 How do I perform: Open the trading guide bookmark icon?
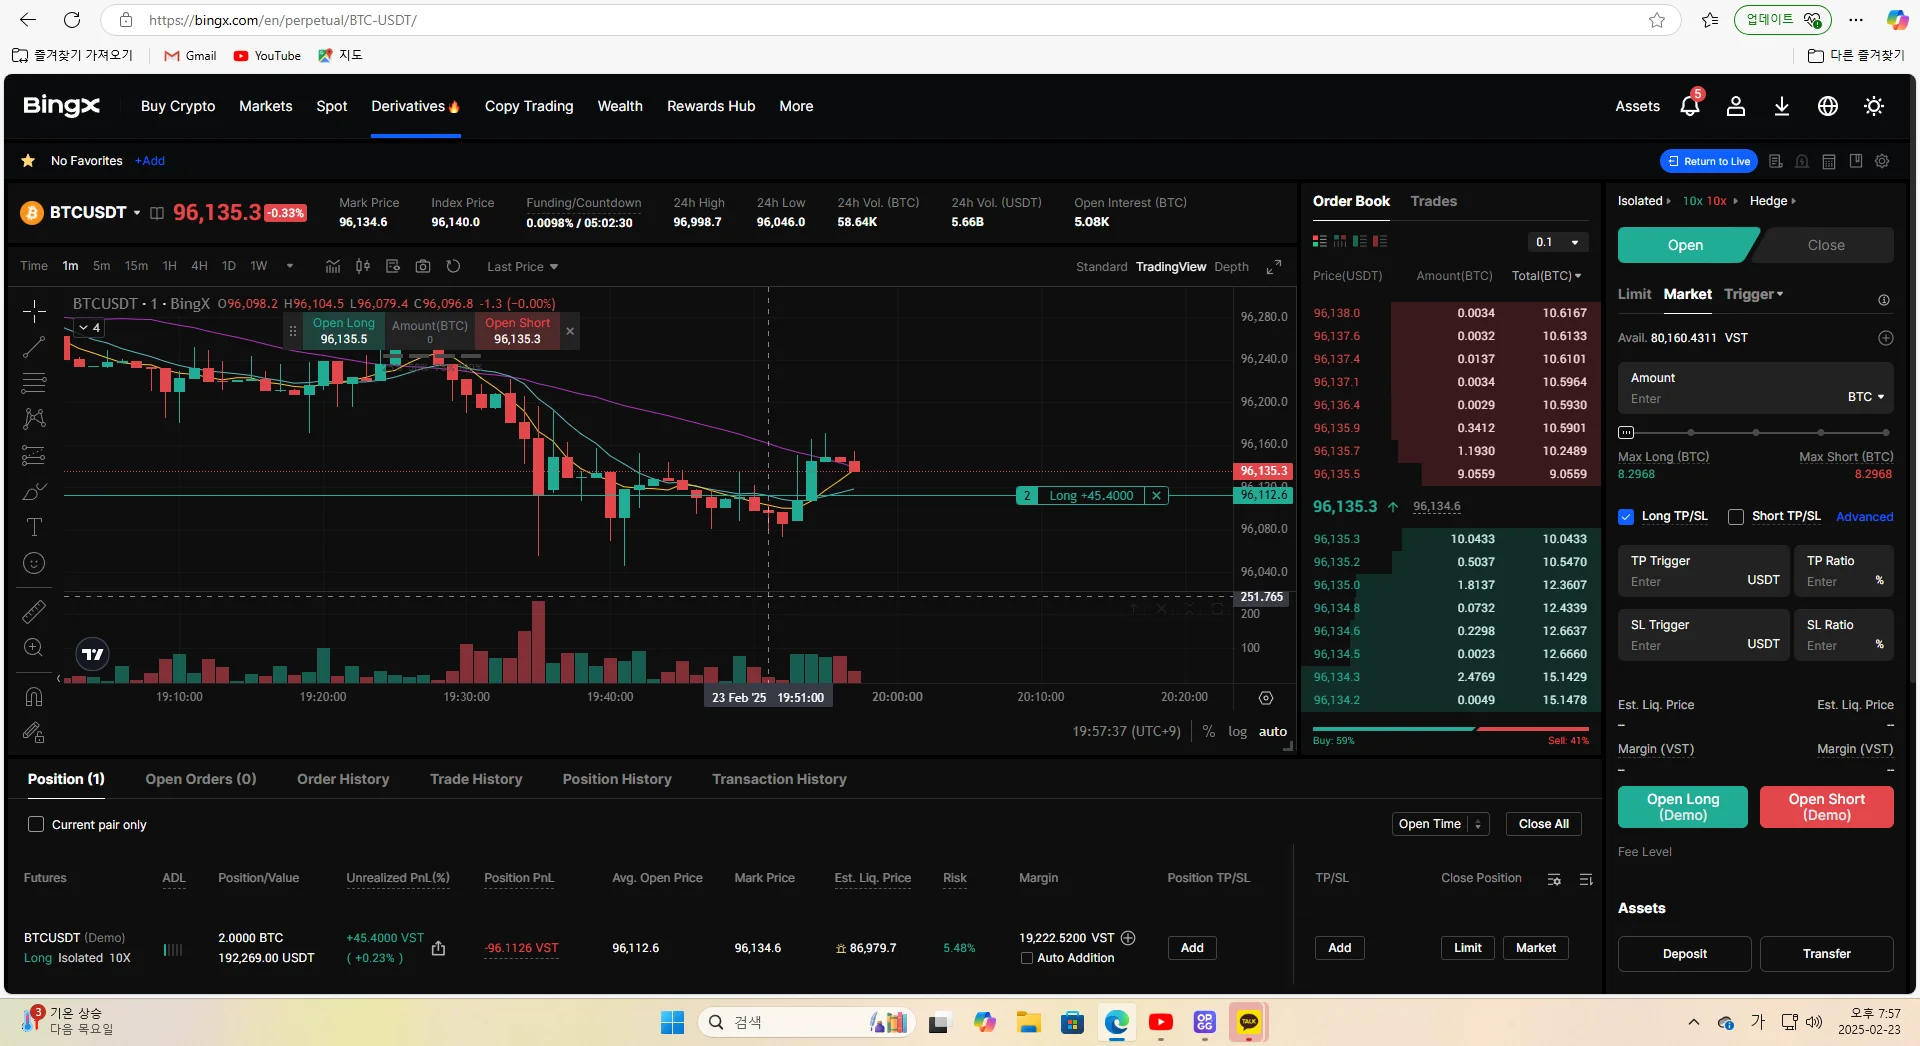click(x=1856, y=161)
